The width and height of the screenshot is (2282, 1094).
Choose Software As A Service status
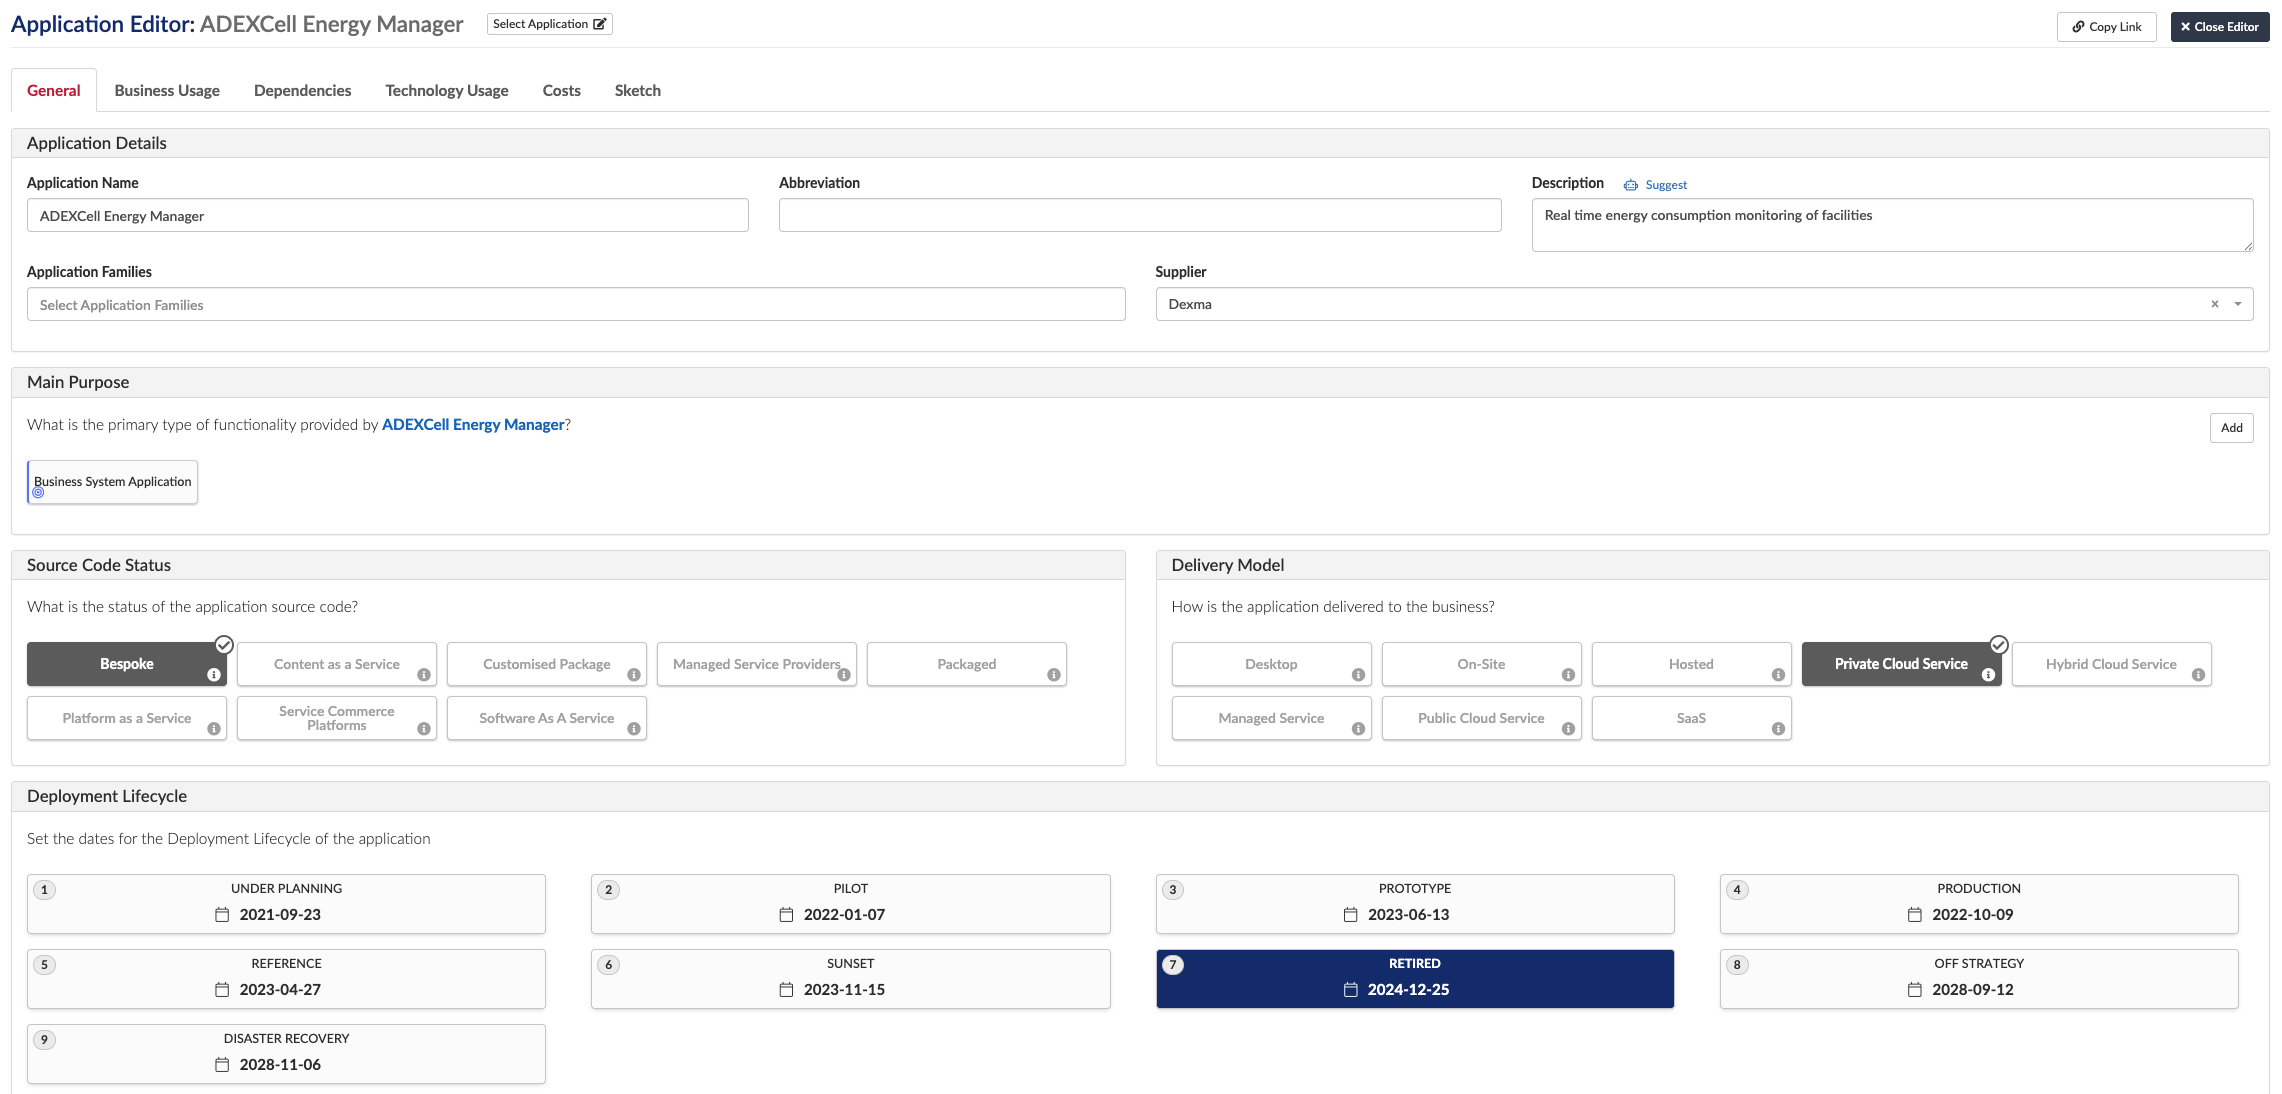546,718
